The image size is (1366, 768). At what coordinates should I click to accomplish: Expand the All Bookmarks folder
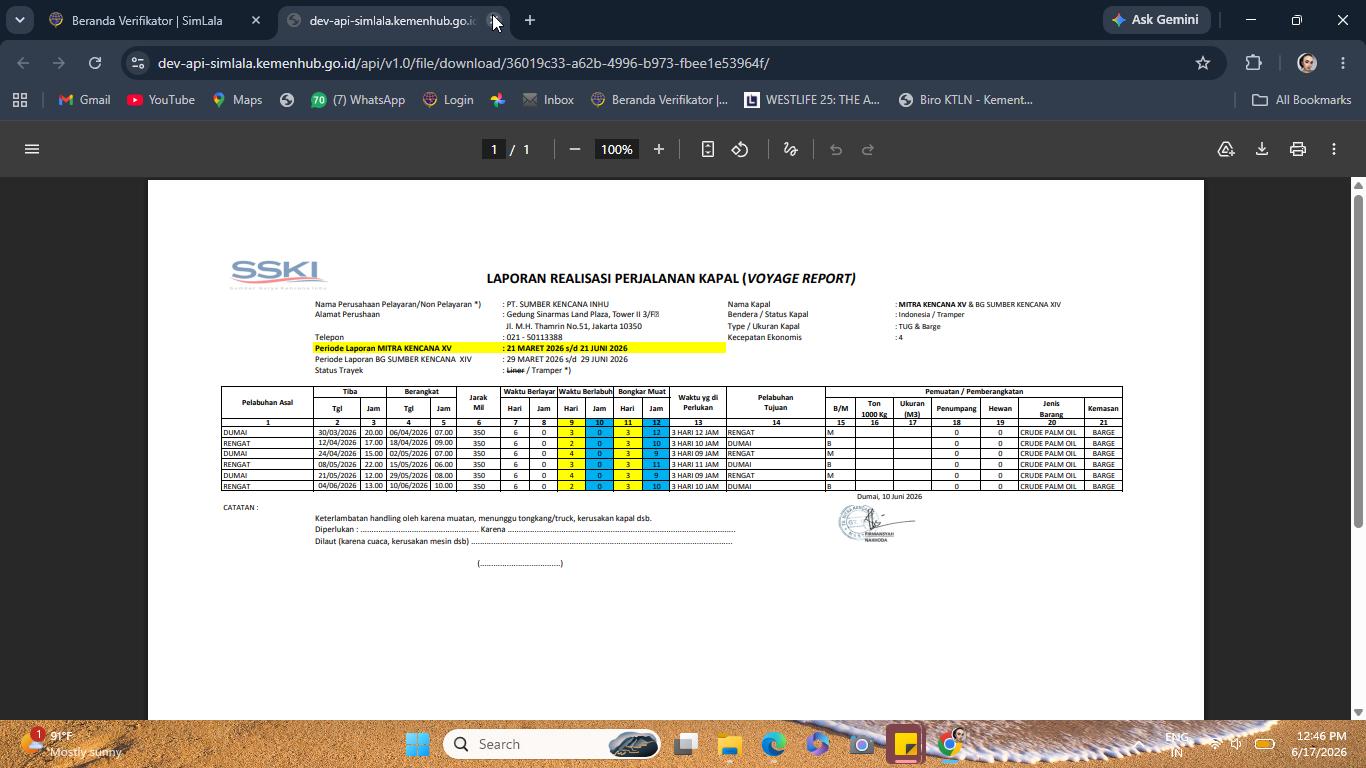tap(1302, 100)
